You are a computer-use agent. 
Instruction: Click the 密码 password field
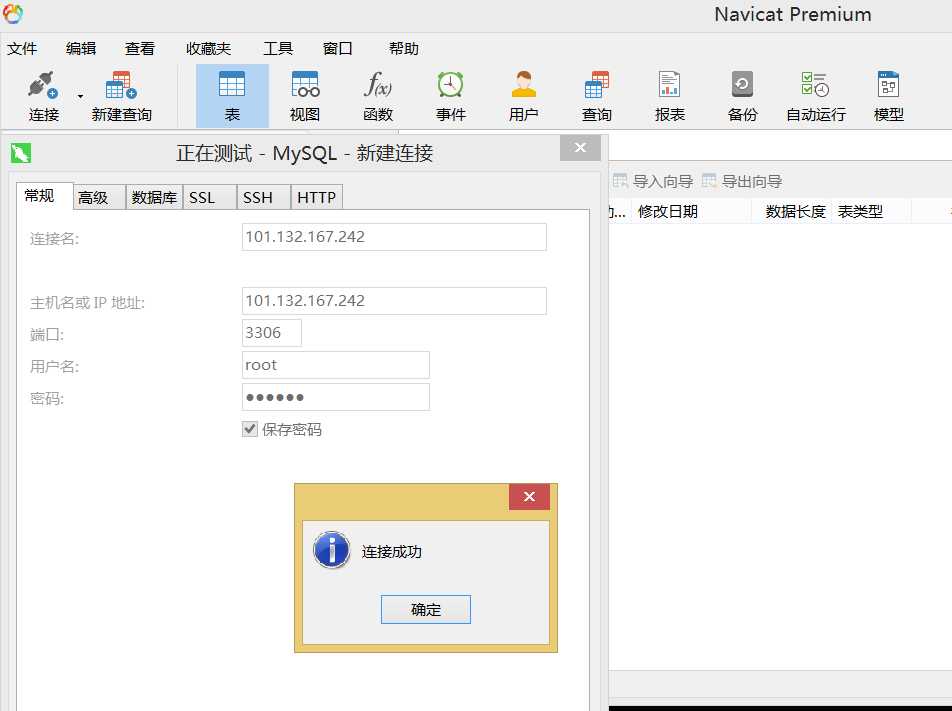coord(336,397)
